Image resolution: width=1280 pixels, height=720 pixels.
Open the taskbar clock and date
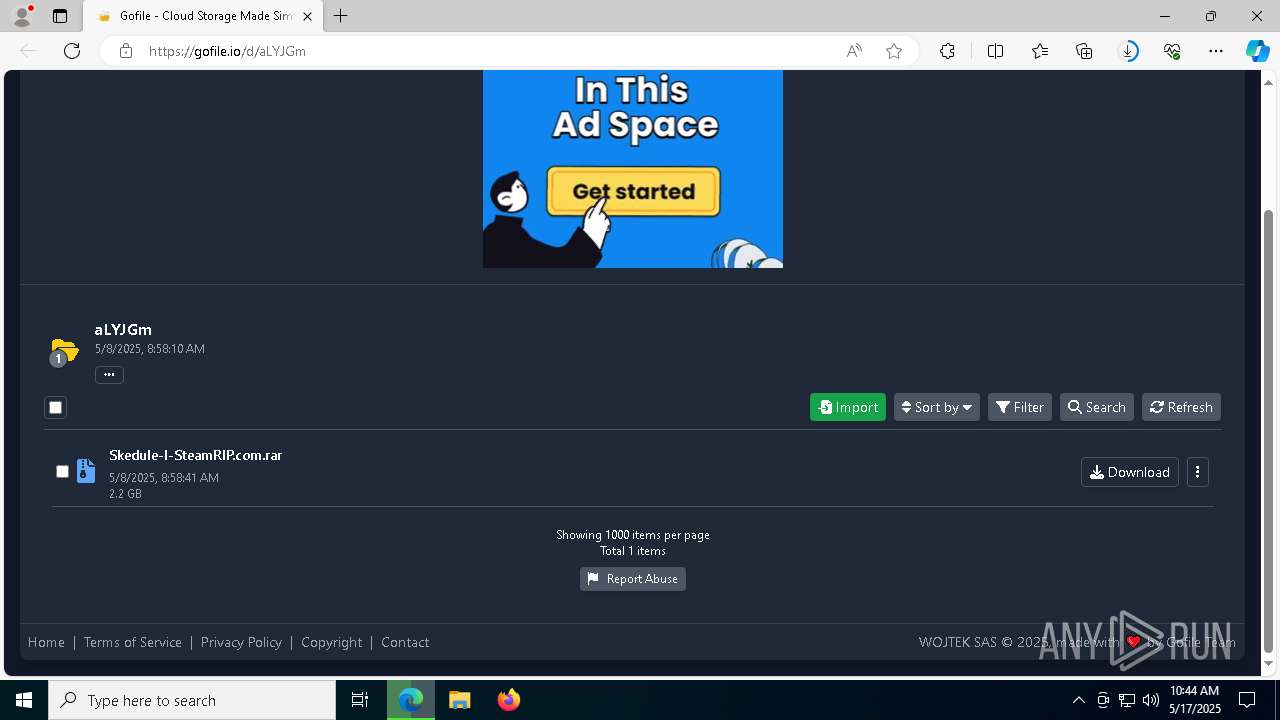click(x=1195, y=700)
